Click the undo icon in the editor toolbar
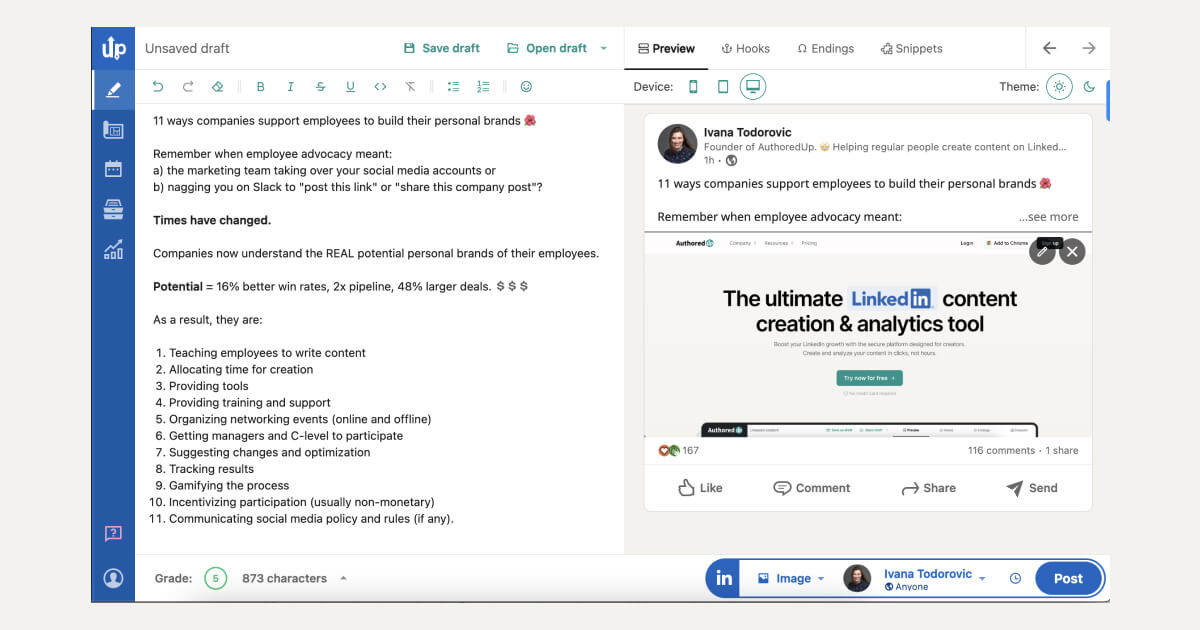 tap(157, 87)
